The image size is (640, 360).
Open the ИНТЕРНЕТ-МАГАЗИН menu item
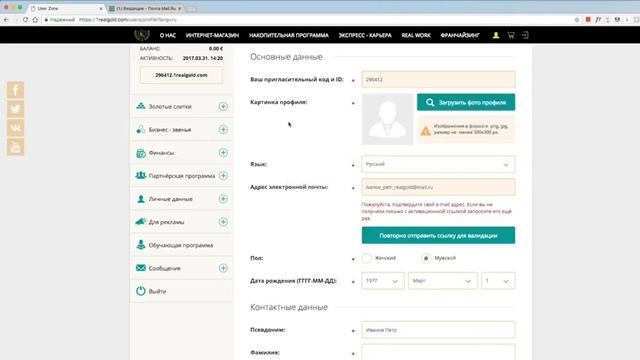pyautogui.click(x=212, y=36)
